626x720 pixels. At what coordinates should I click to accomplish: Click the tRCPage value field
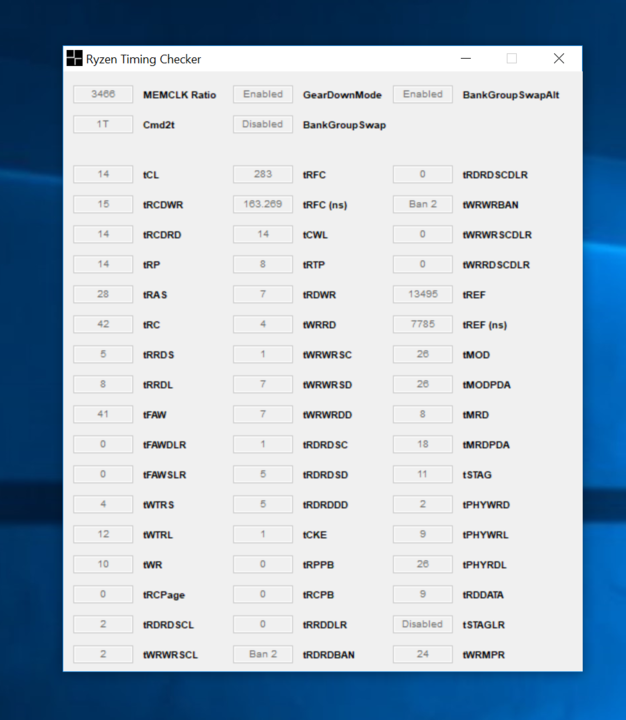pos(103,594)
